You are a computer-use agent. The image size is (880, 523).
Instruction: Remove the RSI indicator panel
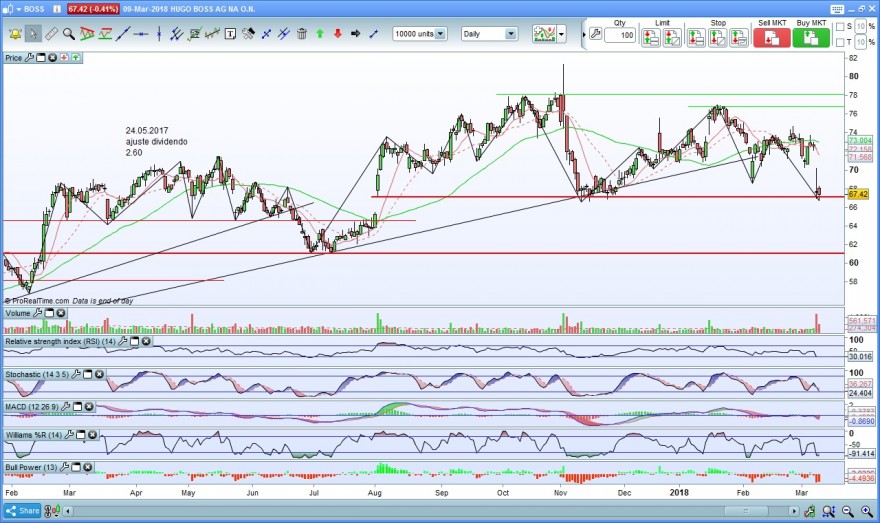coord(146,341)
